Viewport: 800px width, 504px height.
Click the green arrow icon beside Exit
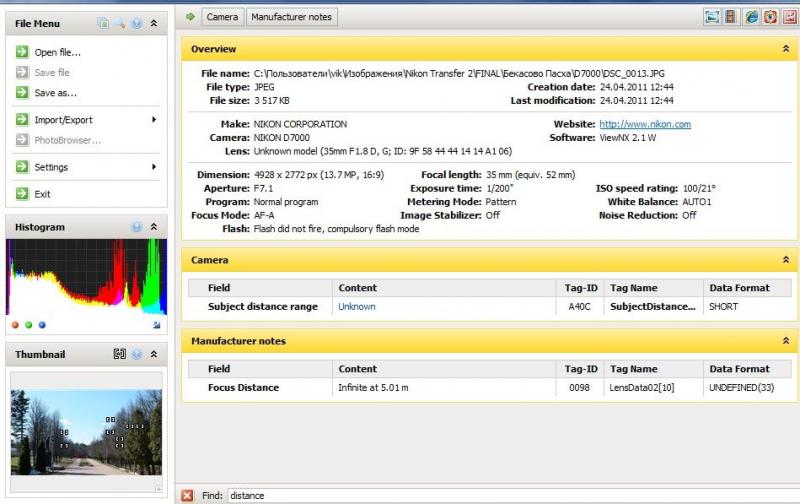pos(22,193)
